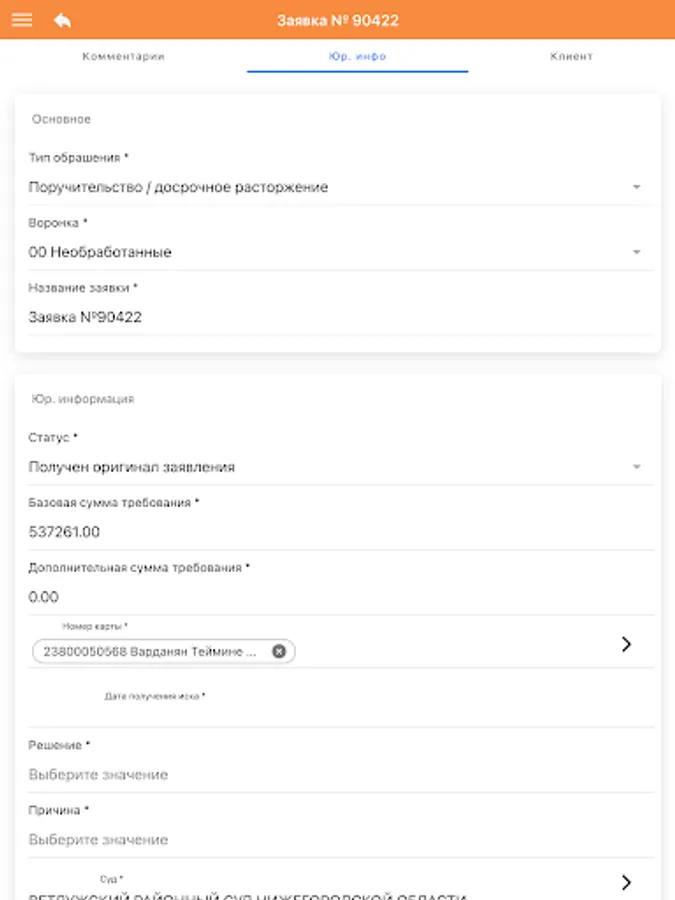Open the Клиент tab
This screenshot has height=900, width=675.
tap(571, 57)
